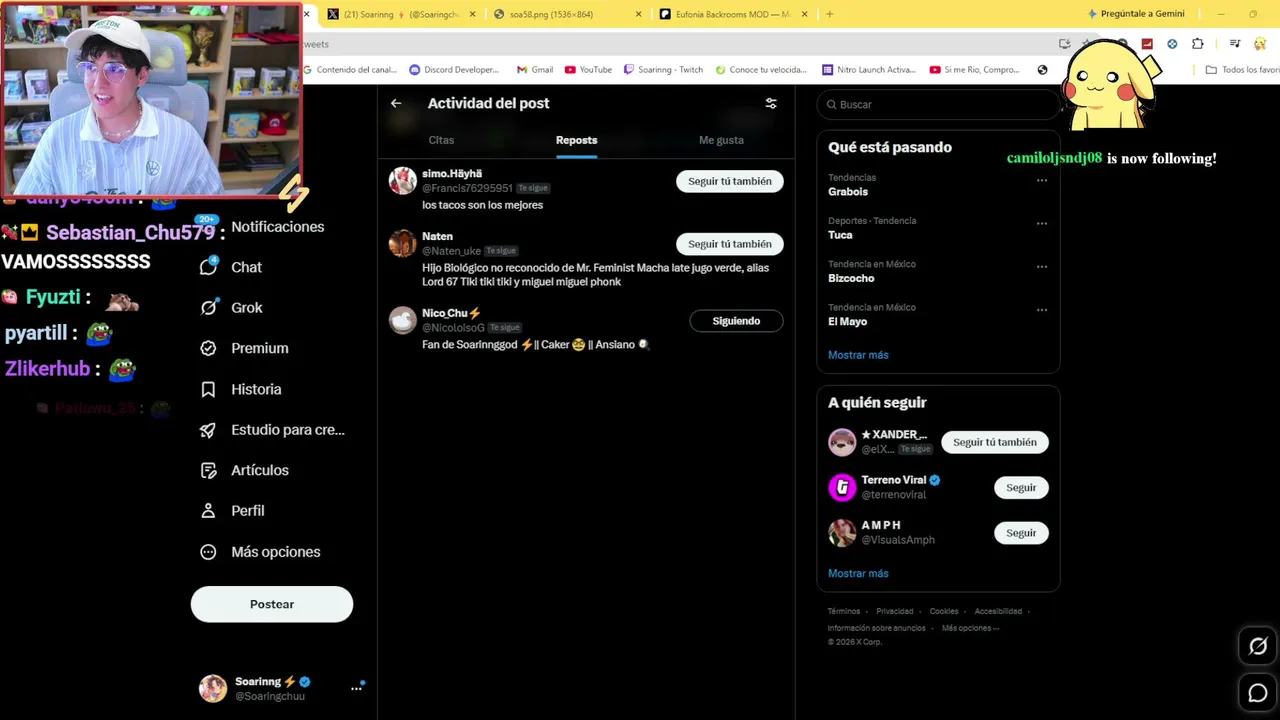
Task: Follow A M P H with the Seguir button
Action: point(1021,533)
